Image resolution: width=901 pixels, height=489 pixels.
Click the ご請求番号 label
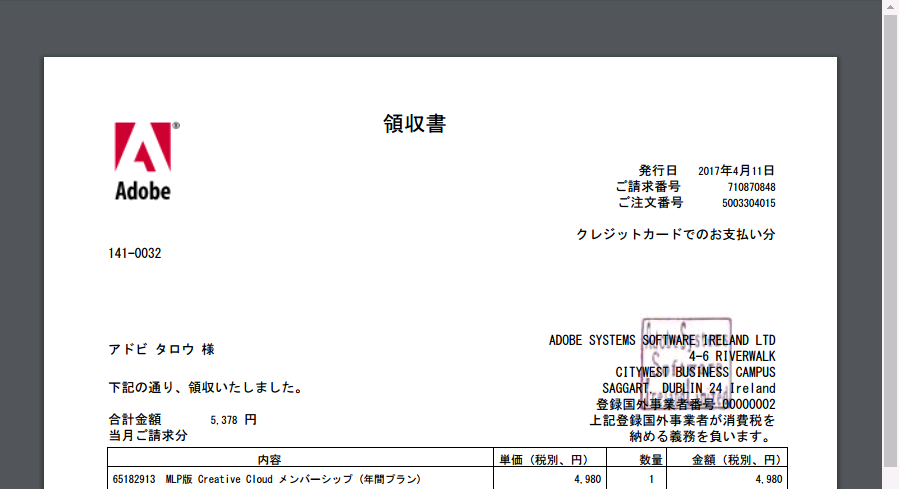[648, 187]
